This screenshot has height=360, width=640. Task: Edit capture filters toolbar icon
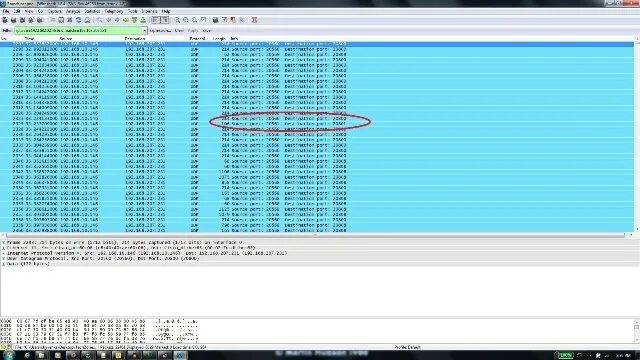(x=216, y=20)
